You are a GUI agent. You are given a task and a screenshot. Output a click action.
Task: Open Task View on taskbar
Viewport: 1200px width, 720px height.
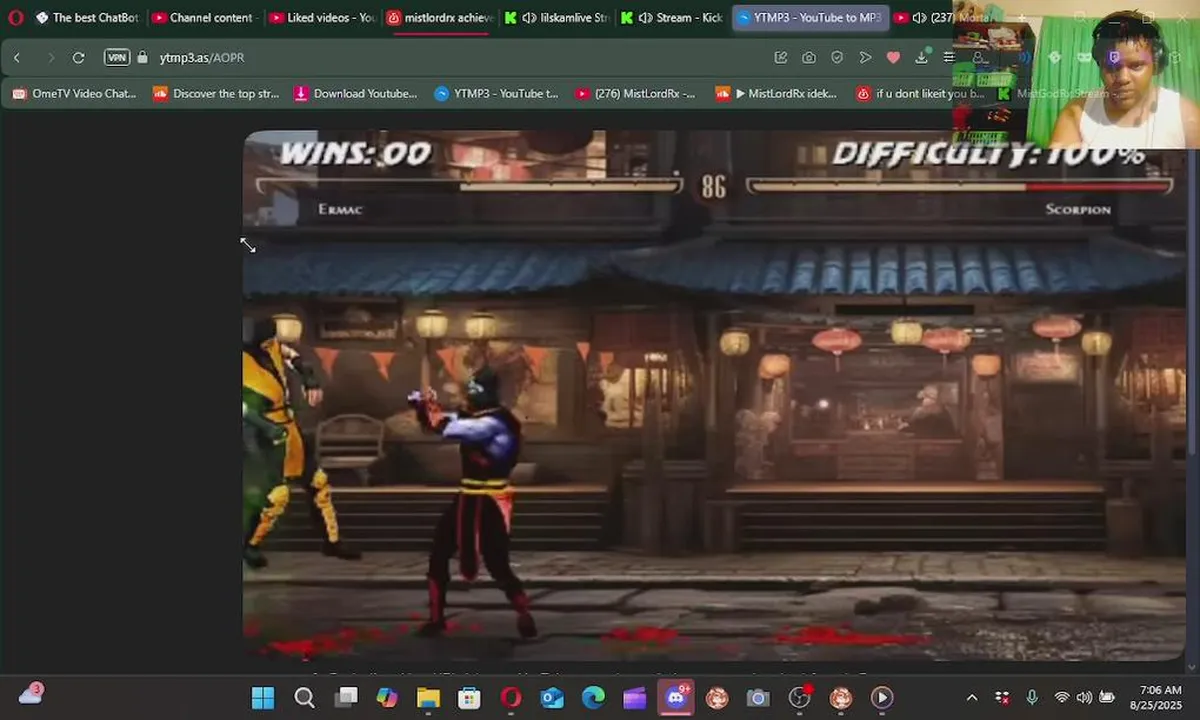tap(346, 697)
